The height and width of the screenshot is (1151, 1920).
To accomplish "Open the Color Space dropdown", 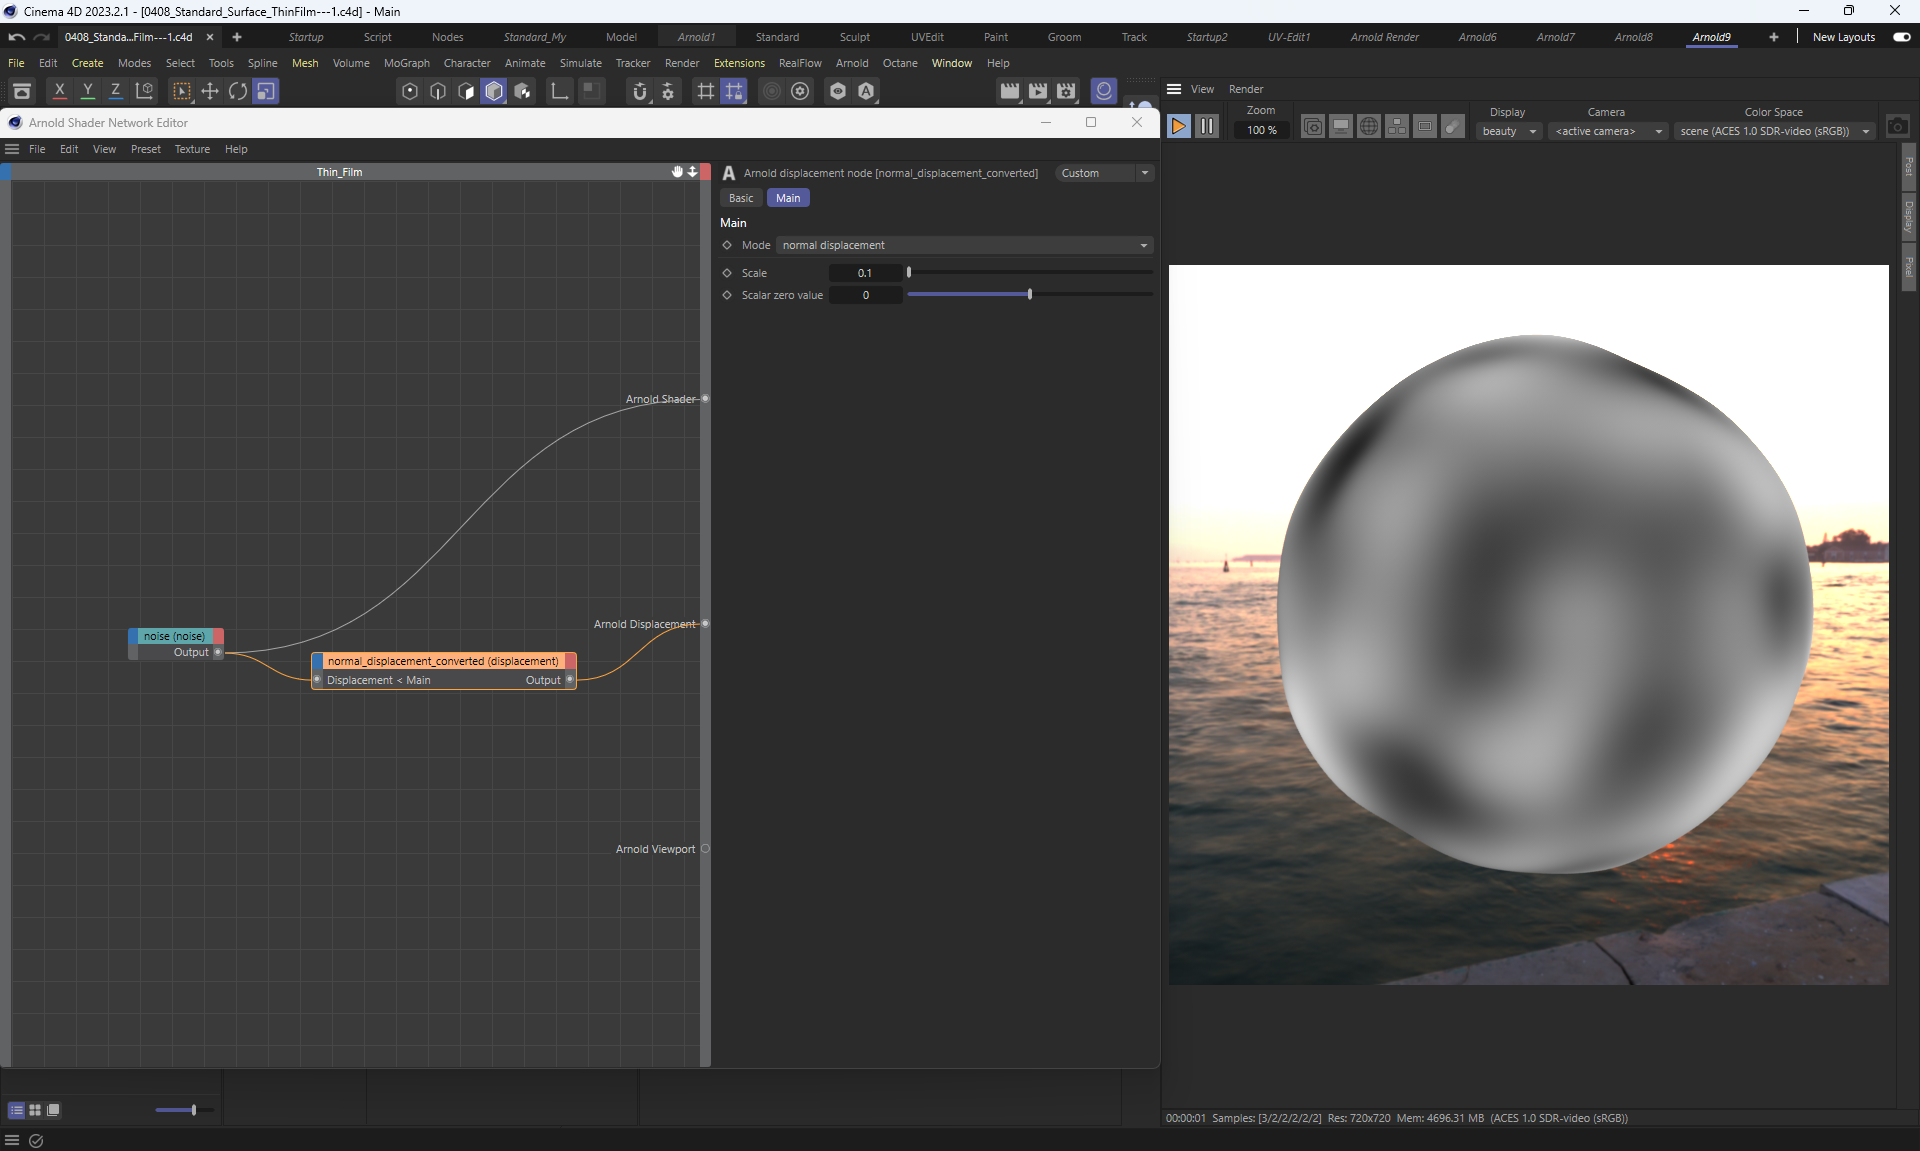I will [1773, 131].
